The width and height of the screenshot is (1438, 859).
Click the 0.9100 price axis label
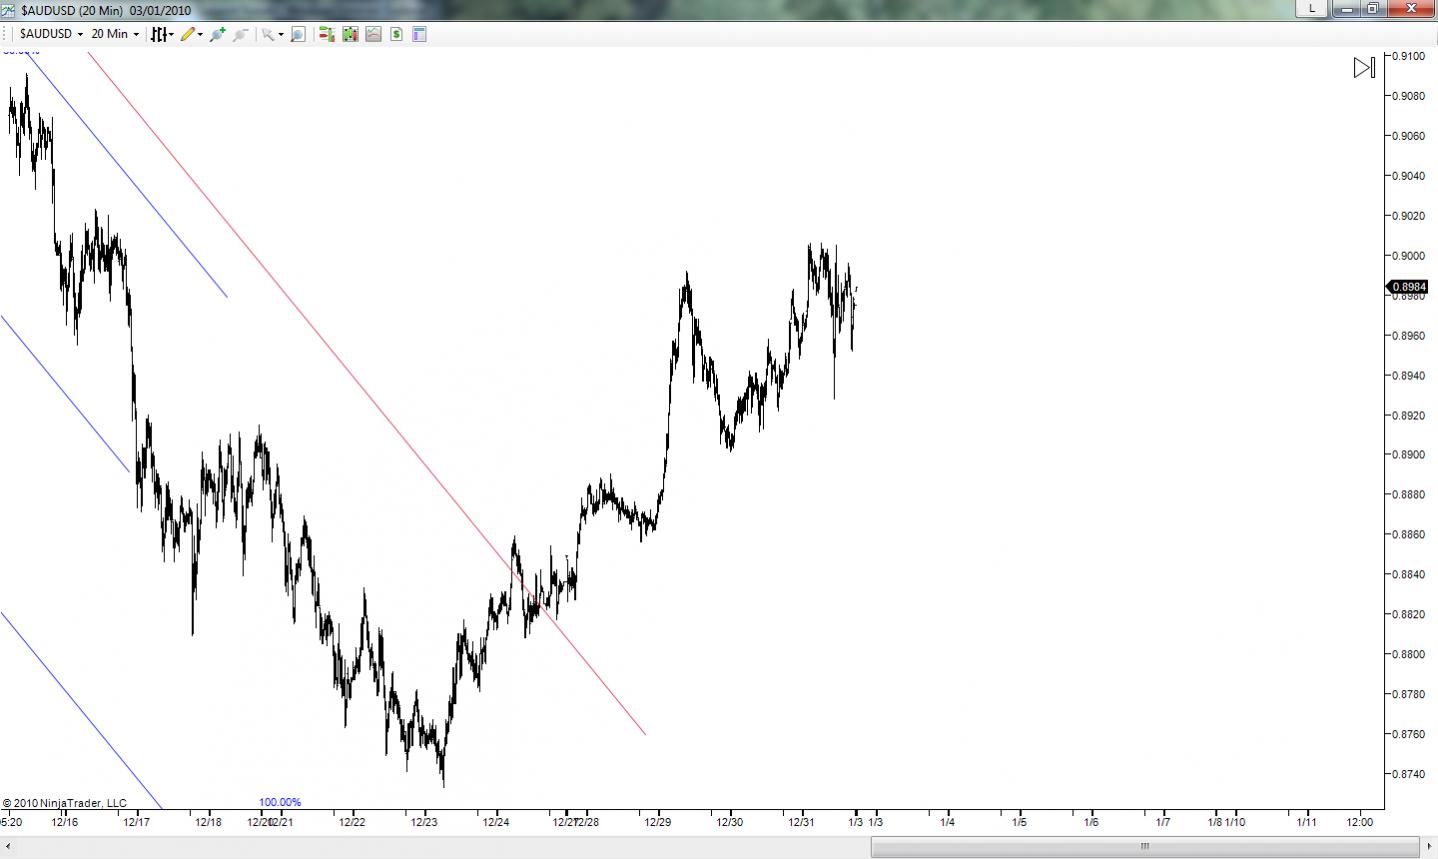point(1408,56)
